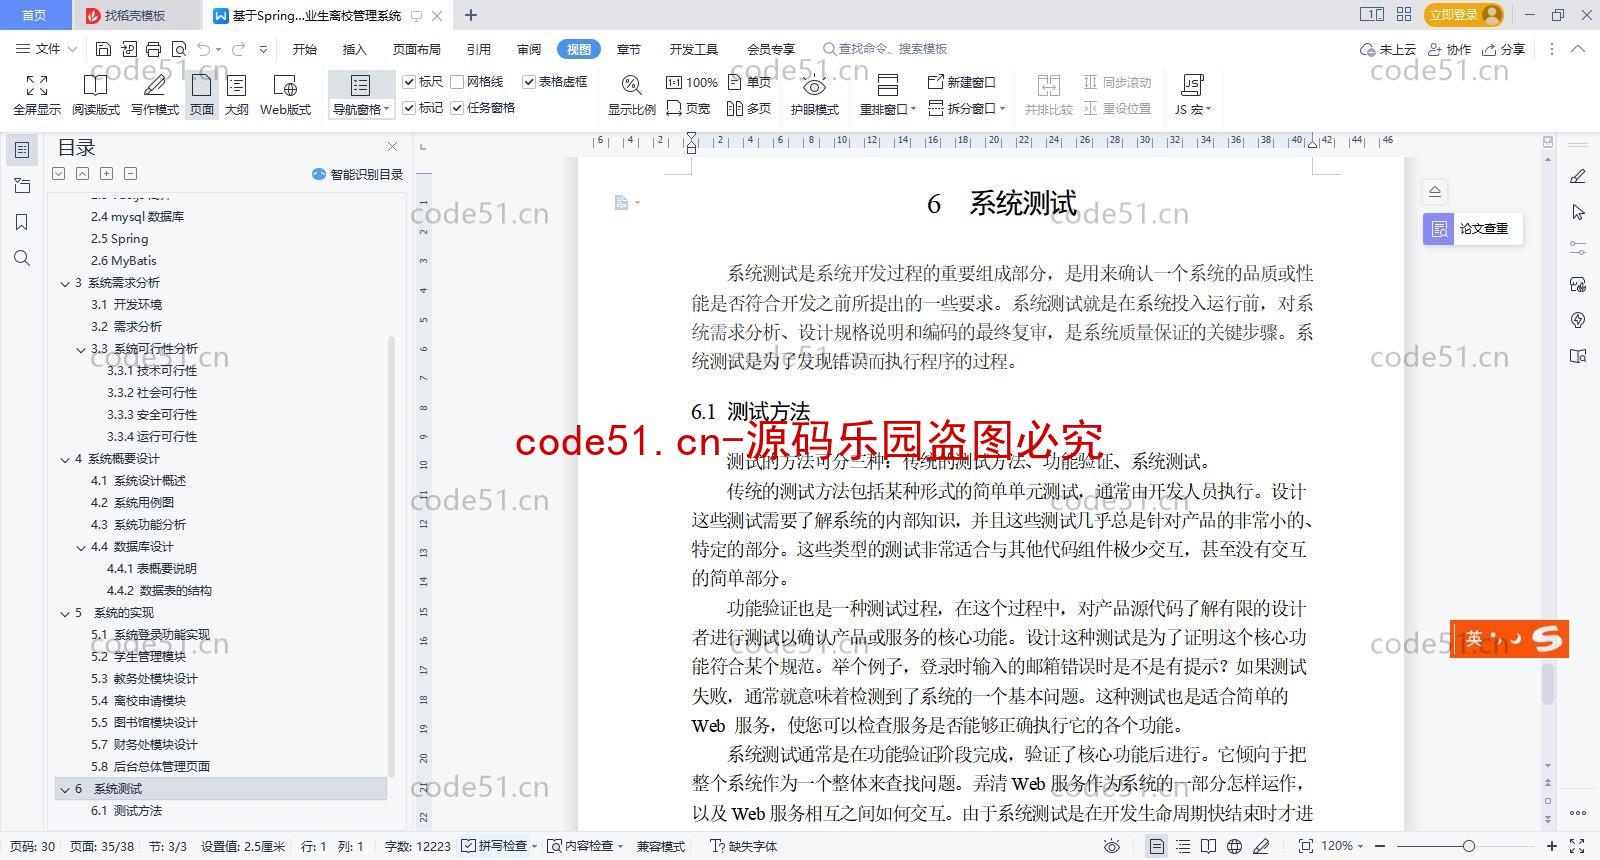1600x860 pixels.
Task: Open the 开发工具 ribbon tab
Action: pos(694,49)
